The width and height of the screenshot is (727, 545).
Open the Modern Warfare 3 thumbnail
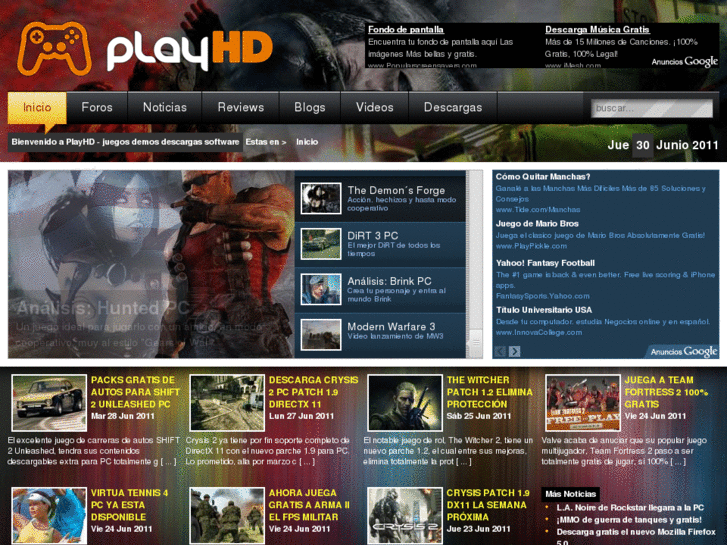tap(321, 334)
